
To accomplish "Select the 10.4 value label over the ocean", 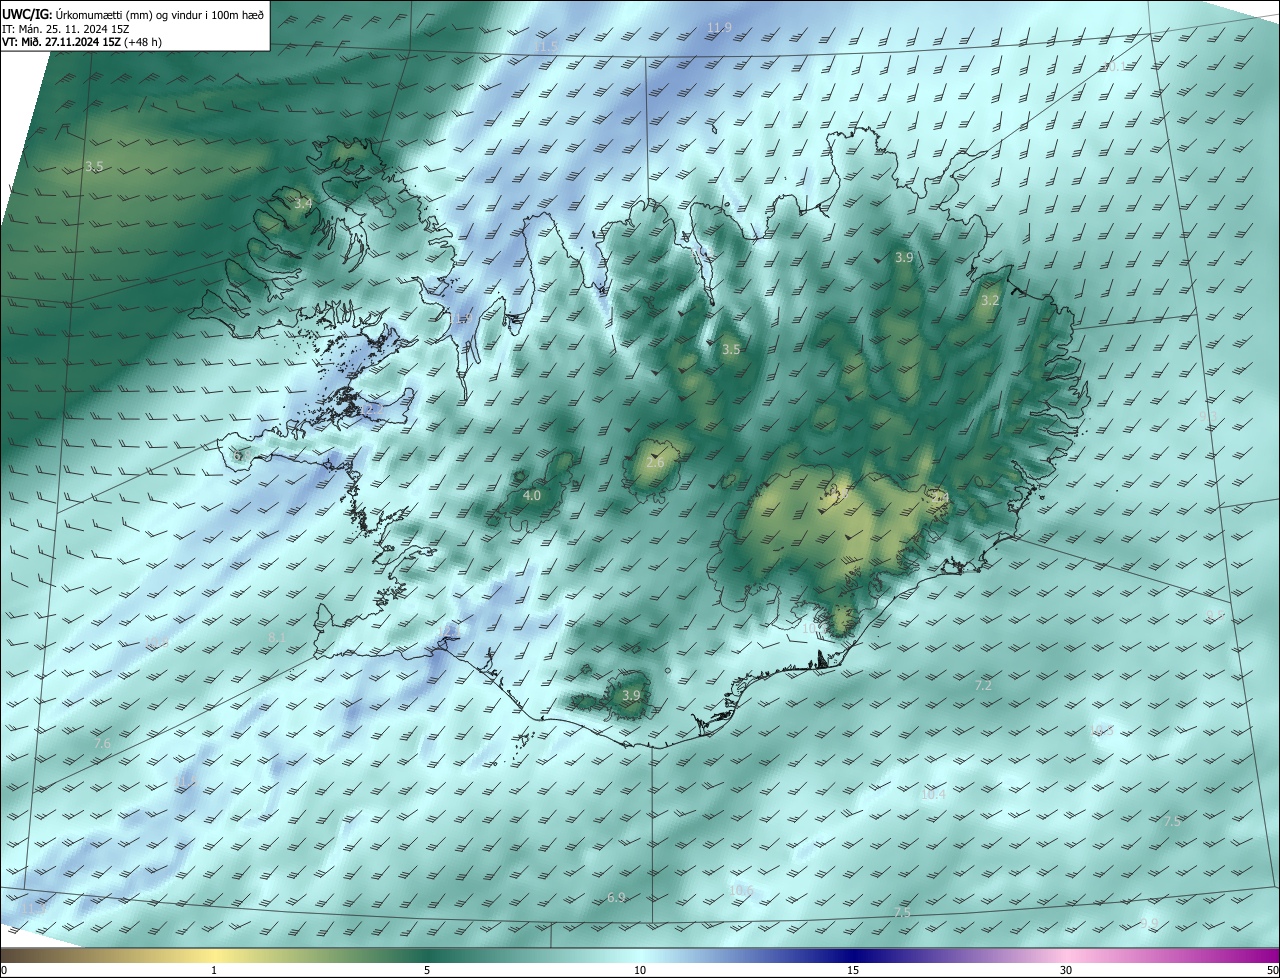I will click(932, 794).
